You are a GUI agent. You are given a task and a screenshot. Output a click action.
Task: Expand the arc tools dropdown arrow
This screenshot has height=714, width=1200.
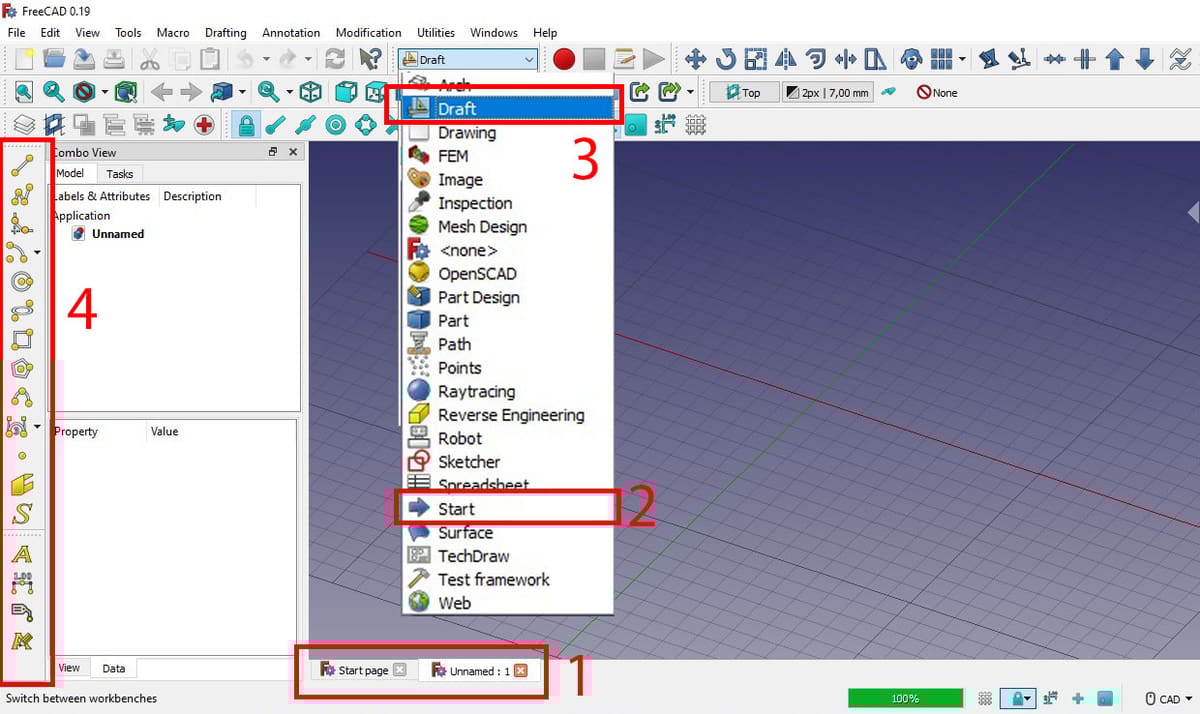(x=38, y=253)
